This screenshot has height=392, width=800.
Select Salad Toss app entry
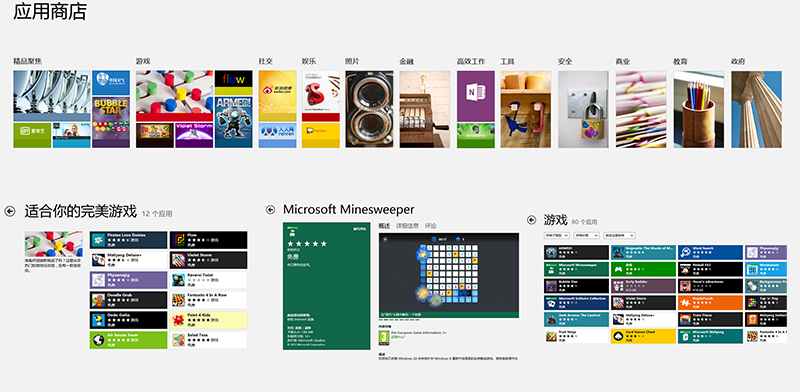(209, 340)
